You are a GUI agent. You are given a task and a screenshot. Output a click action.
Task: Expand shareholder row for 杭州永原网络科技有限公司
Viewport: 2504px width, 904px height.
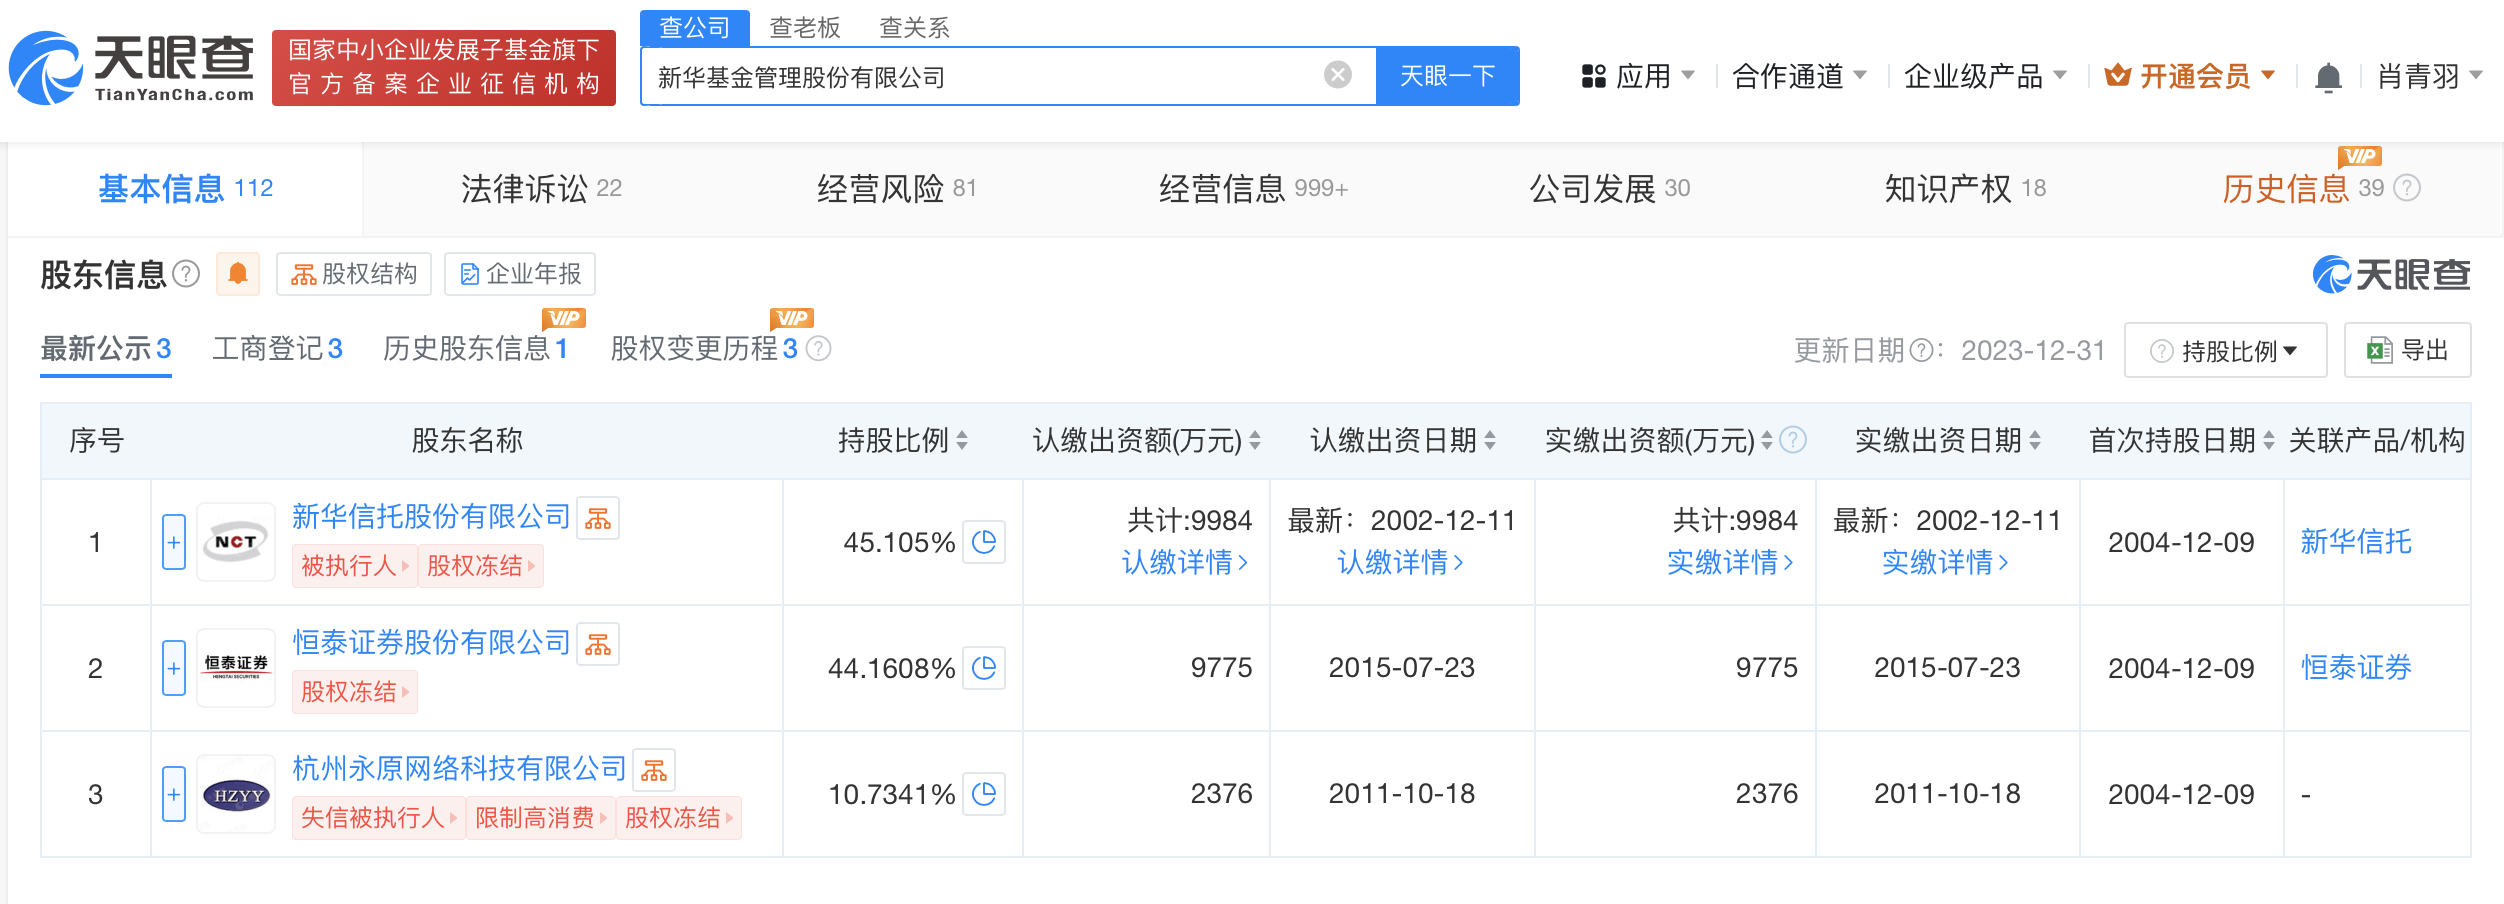(175, 794)
